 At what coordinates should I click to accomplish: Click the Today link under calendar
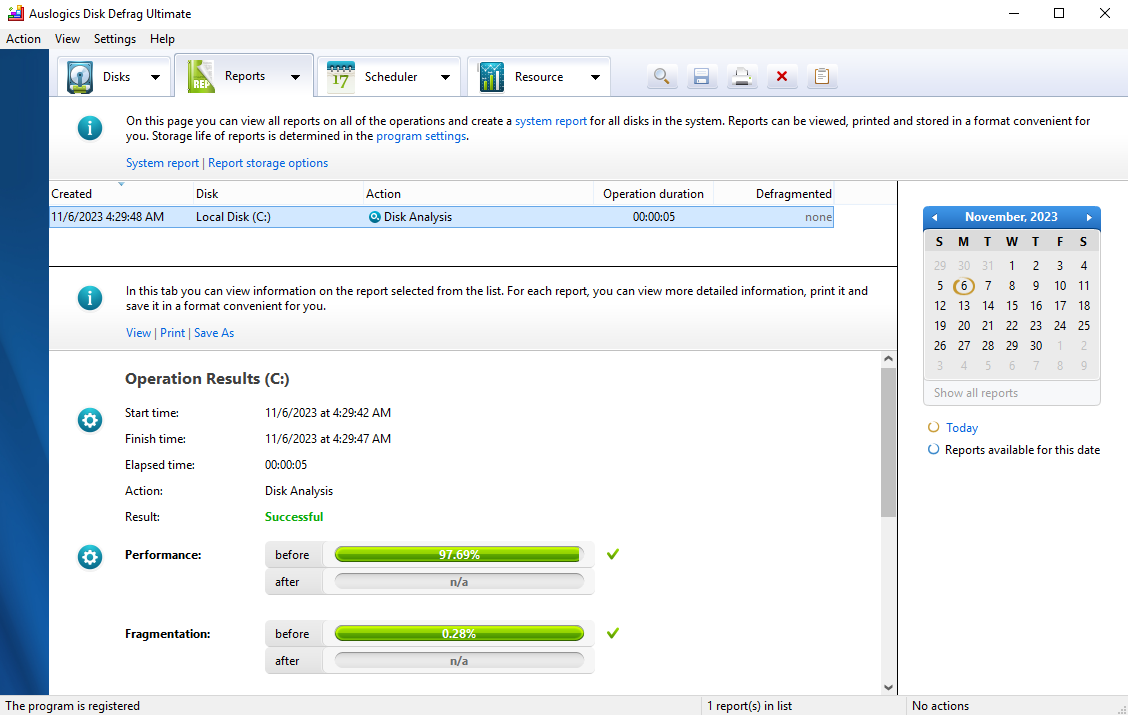coord(962,427)
